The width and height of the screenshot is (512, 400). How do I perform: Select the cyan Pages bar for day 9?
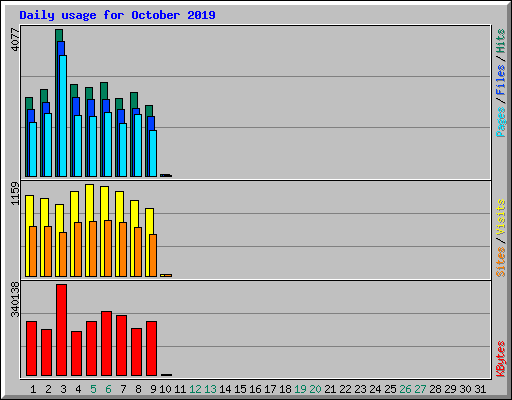coord(153,153)
